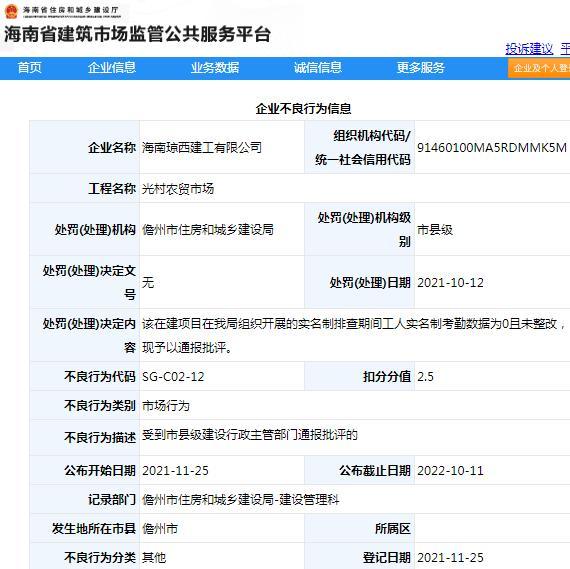Open the 首页 menu item

coord(29,68)
